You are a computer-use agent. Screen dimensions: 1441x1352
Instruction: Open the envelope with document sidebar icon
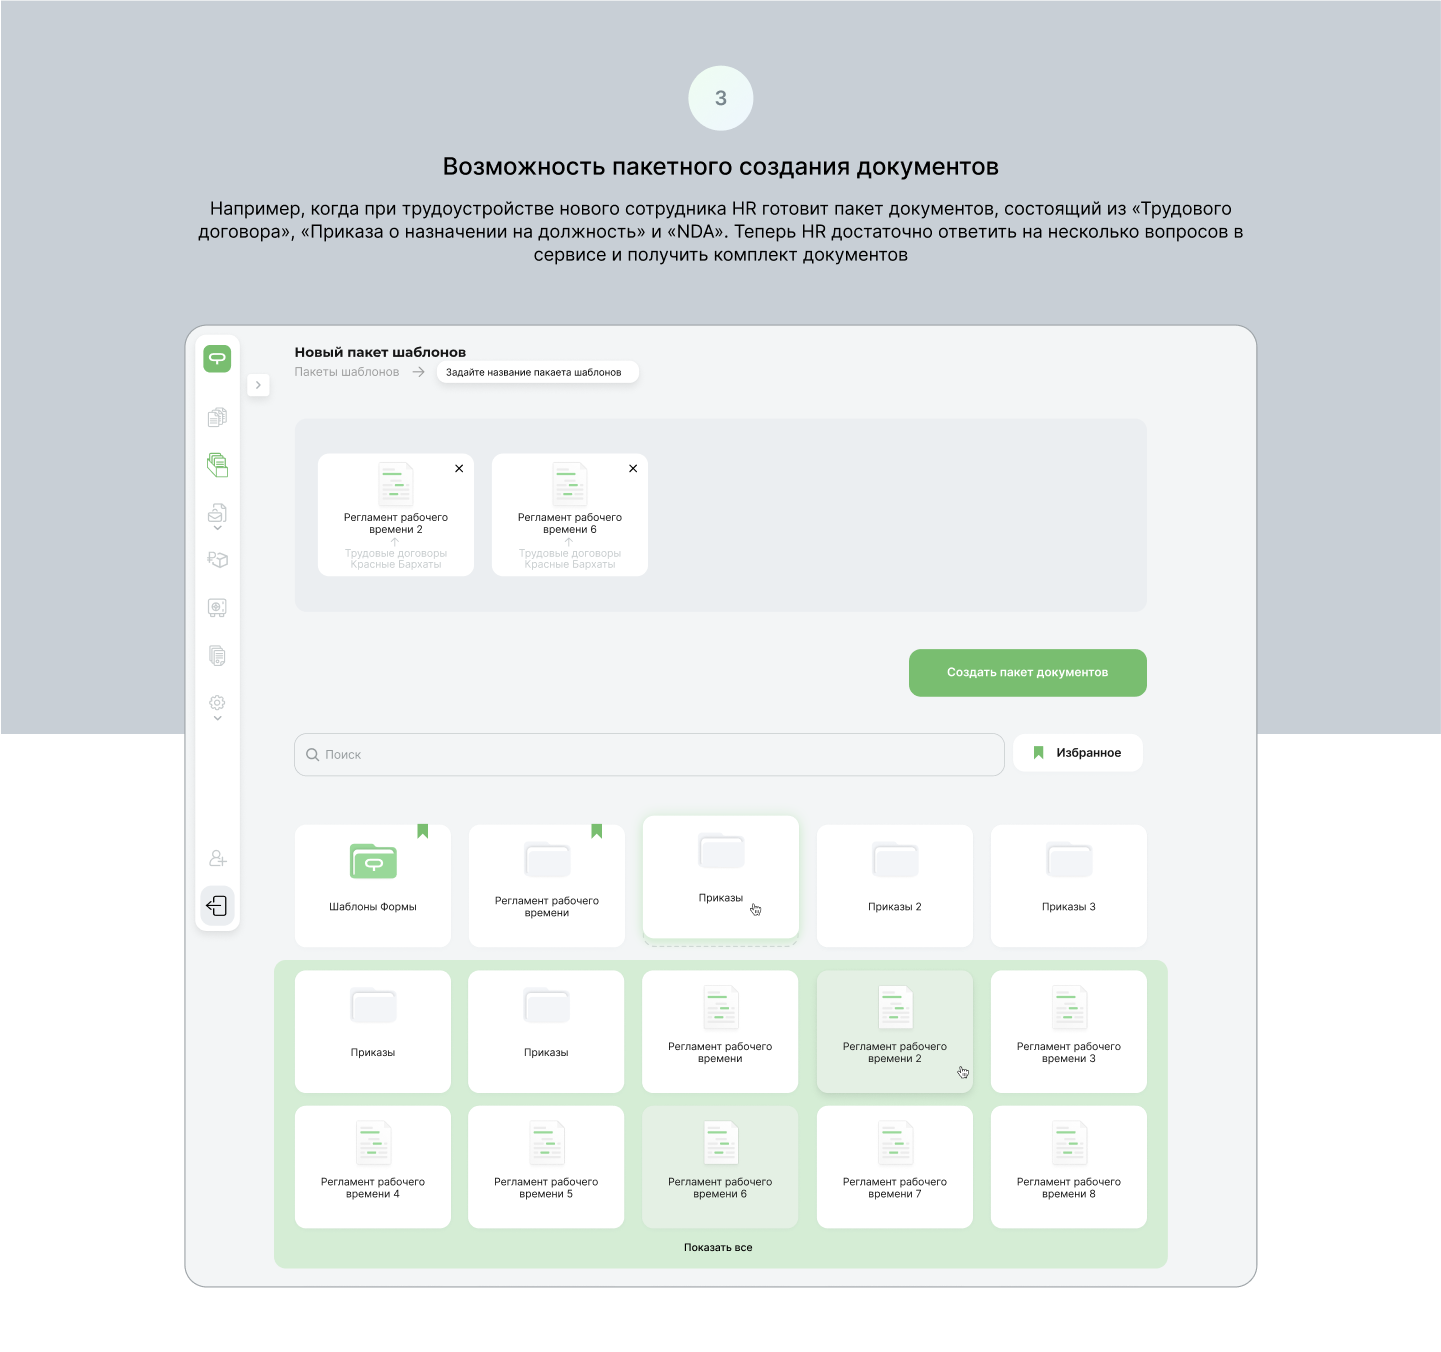click(217, 513)
